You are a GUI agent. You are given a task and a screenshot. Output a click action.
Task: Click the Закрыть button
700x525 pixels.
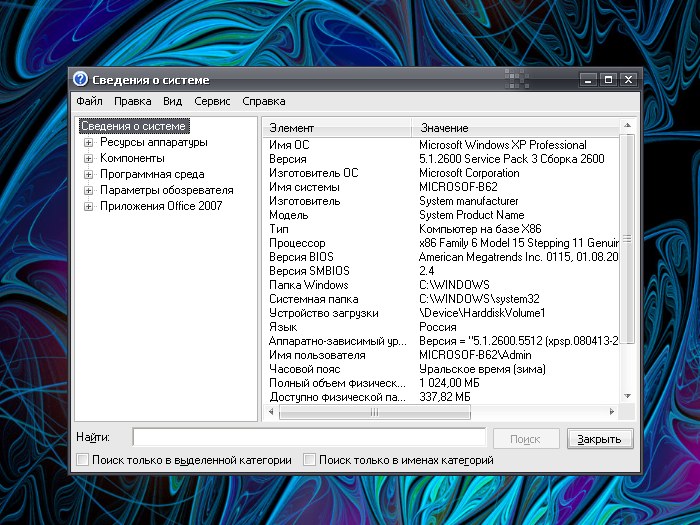click(600, 439)
